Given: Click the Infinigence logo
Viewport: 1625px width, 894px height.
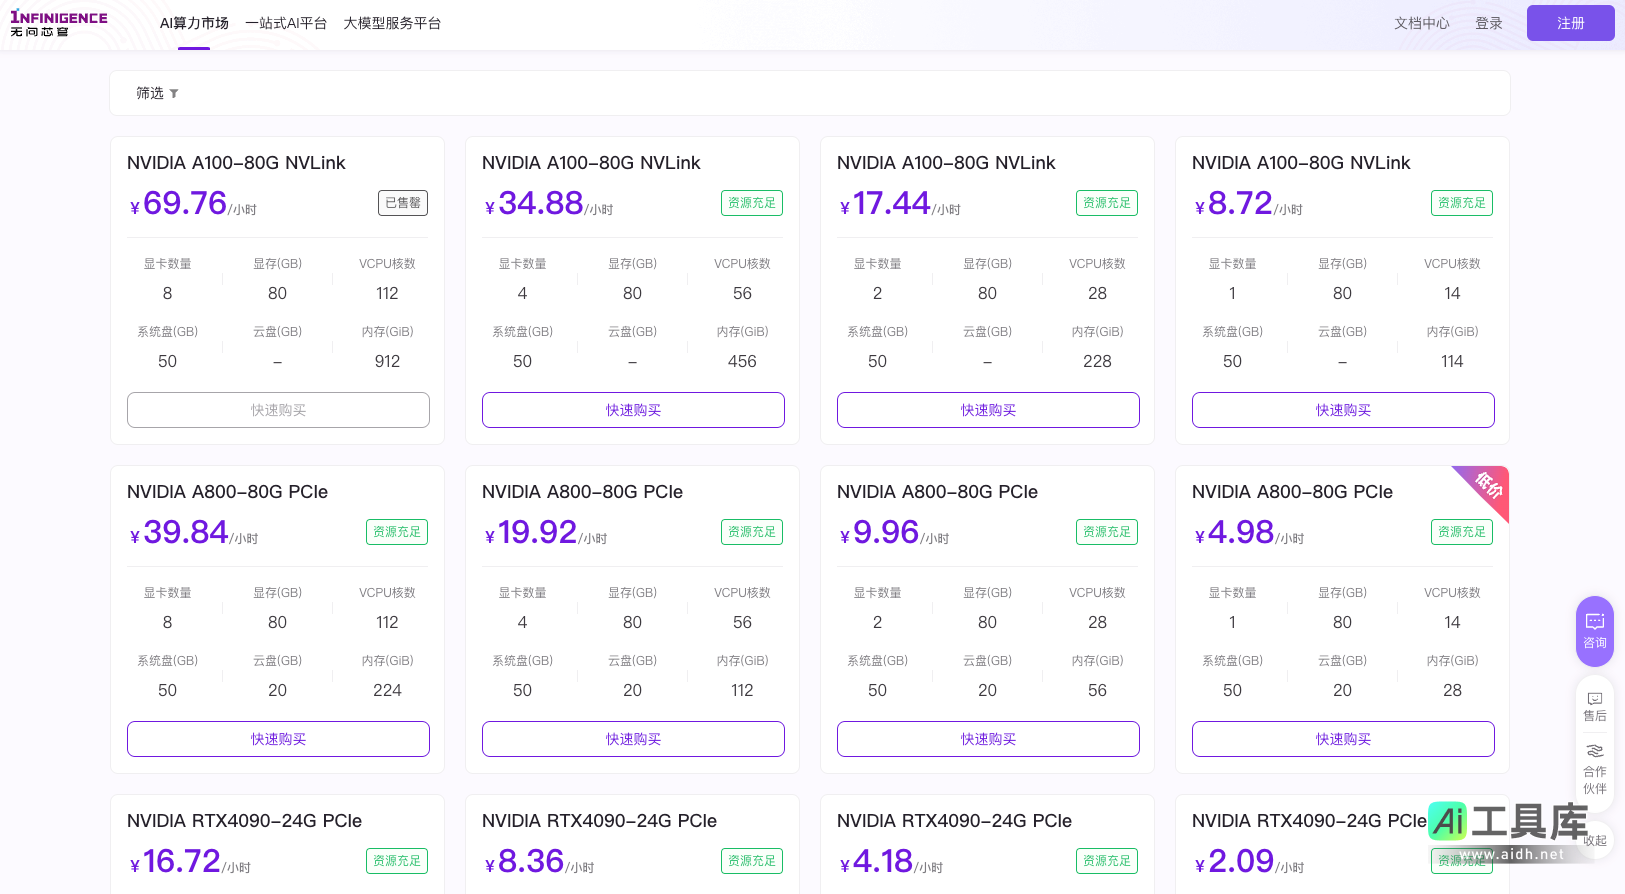Looking at the screenshot, I should [58, 23].
